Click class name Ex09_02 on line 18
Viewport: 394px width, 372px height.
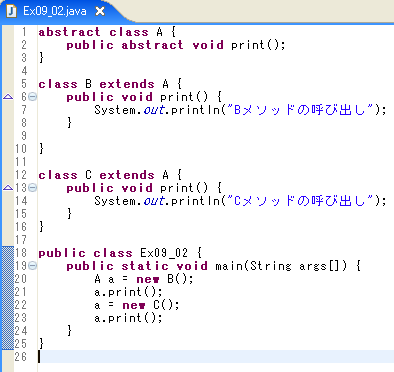[x=164, y=253]
